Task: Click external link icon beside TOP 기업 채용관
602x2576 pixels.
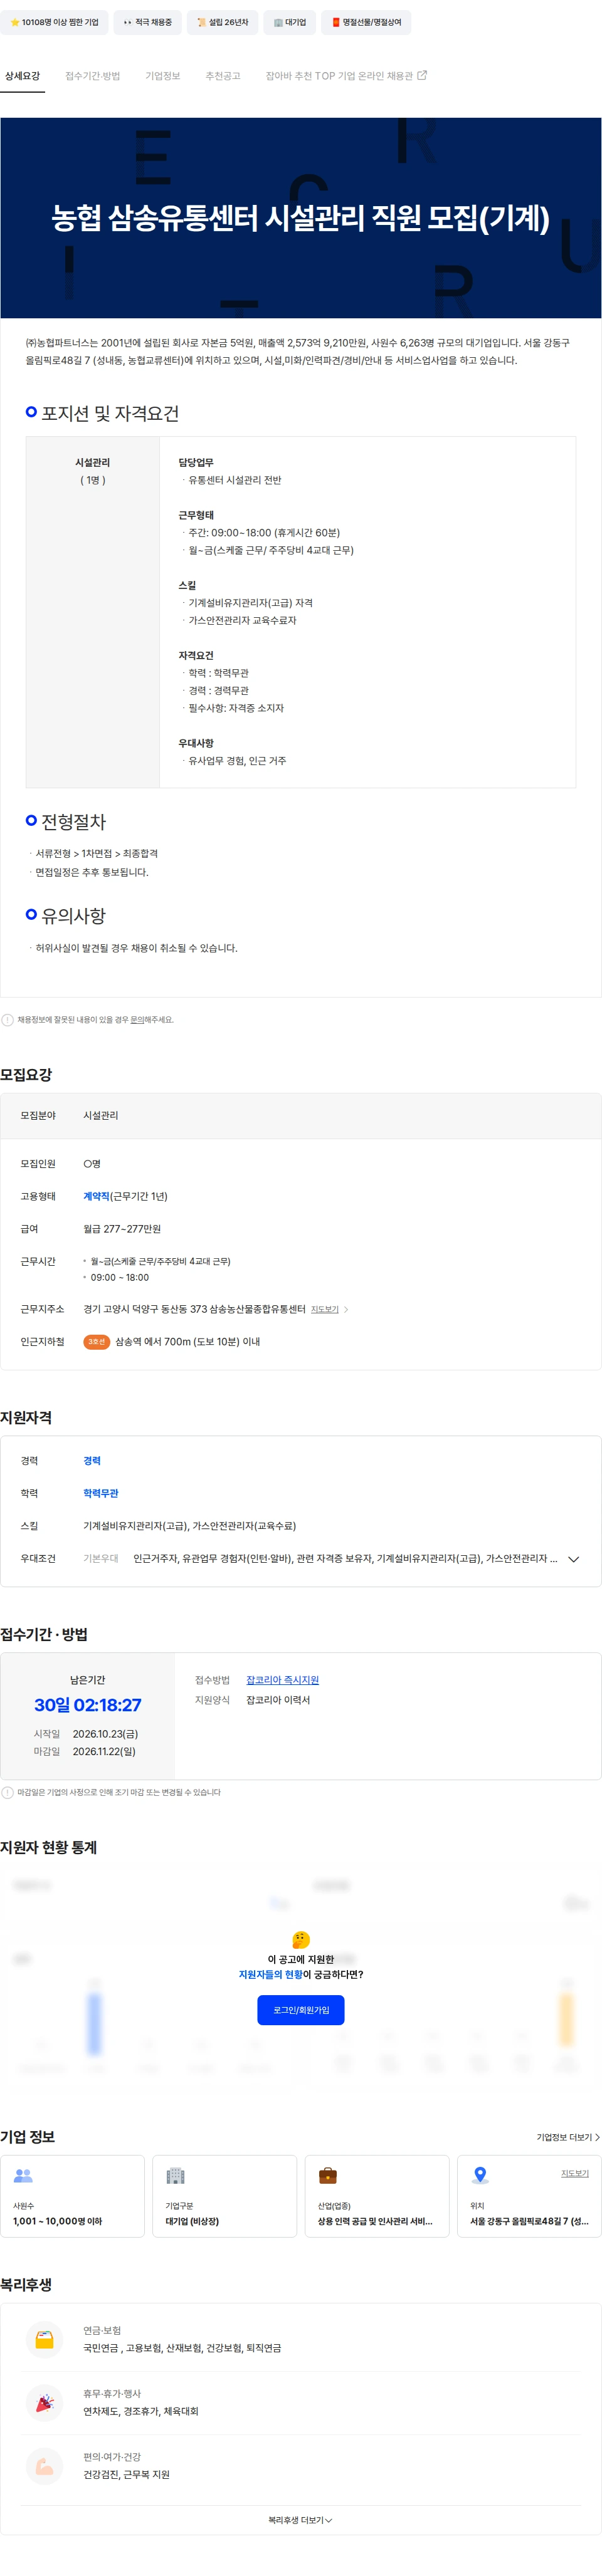Action: (x=422, y=75)
